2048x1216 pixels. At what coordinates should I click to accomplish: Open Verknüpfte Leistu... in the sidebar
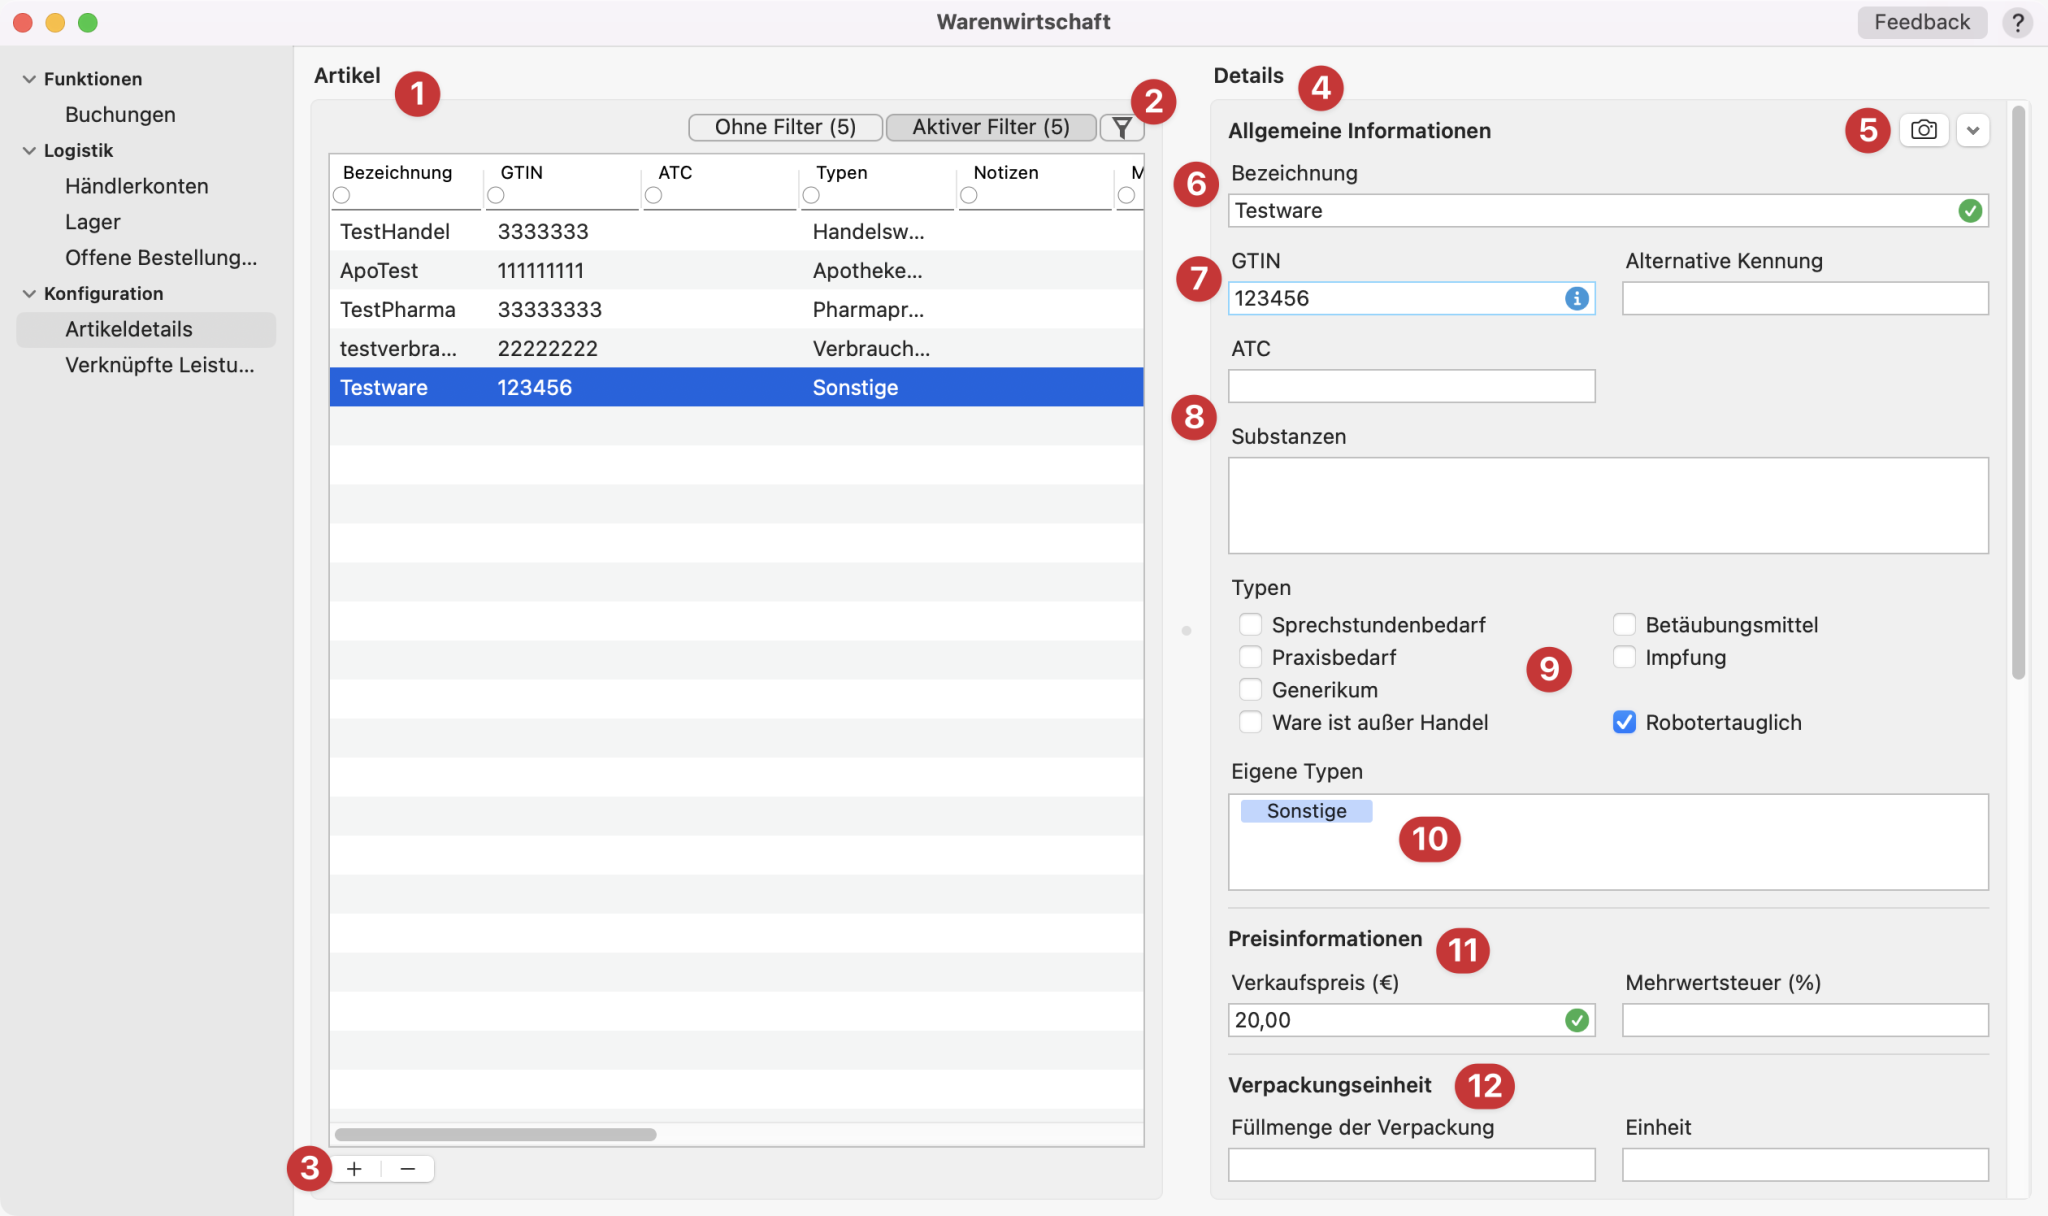160,365
